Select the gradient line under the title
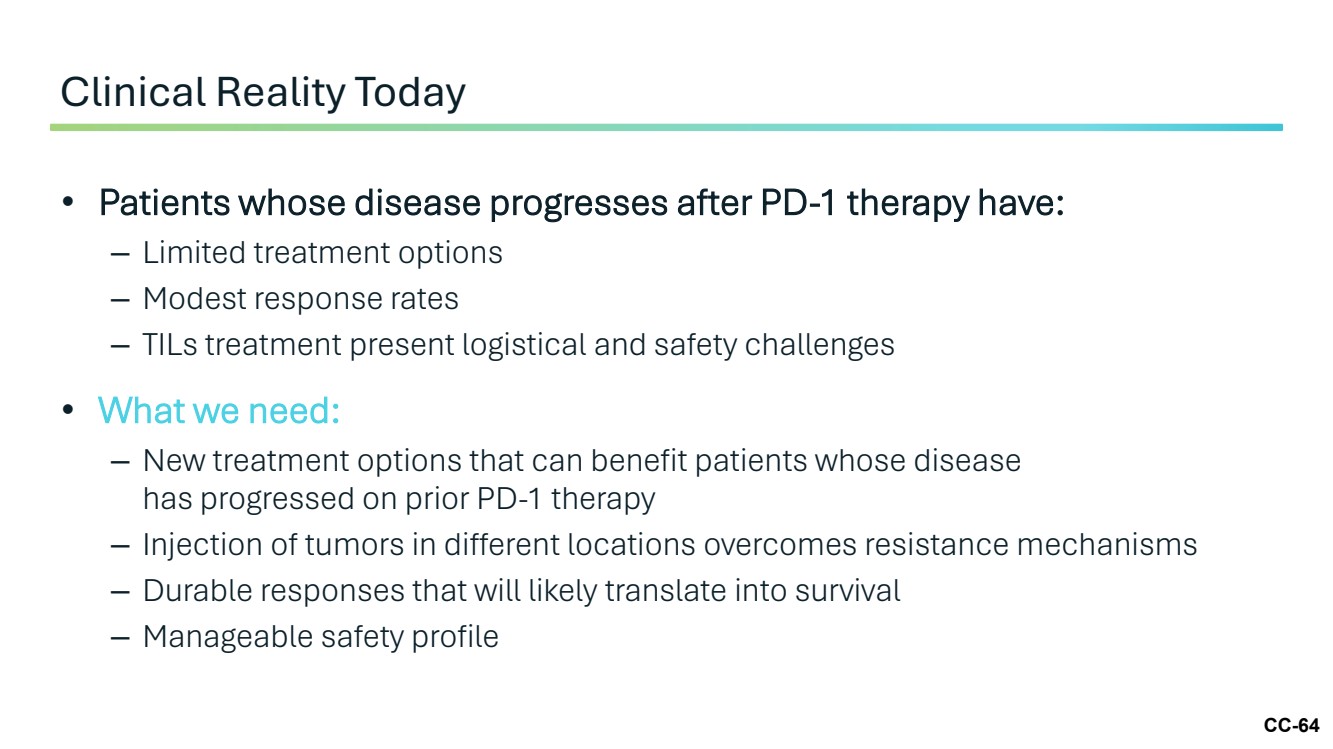 [x=666, y=127]
